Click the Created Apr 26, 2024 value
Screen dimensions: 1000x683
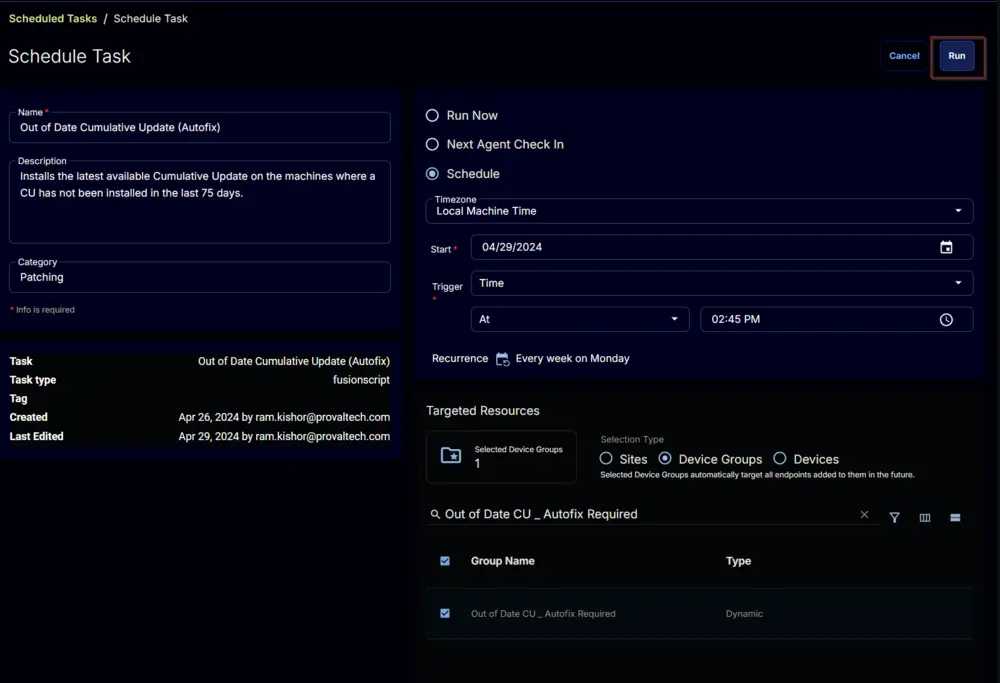pyautogui.click(x=284, y=417)
